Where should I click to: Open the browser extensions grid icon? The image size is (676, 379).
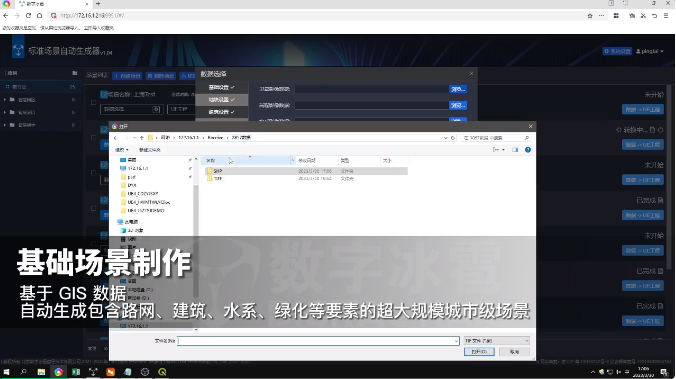616,16
